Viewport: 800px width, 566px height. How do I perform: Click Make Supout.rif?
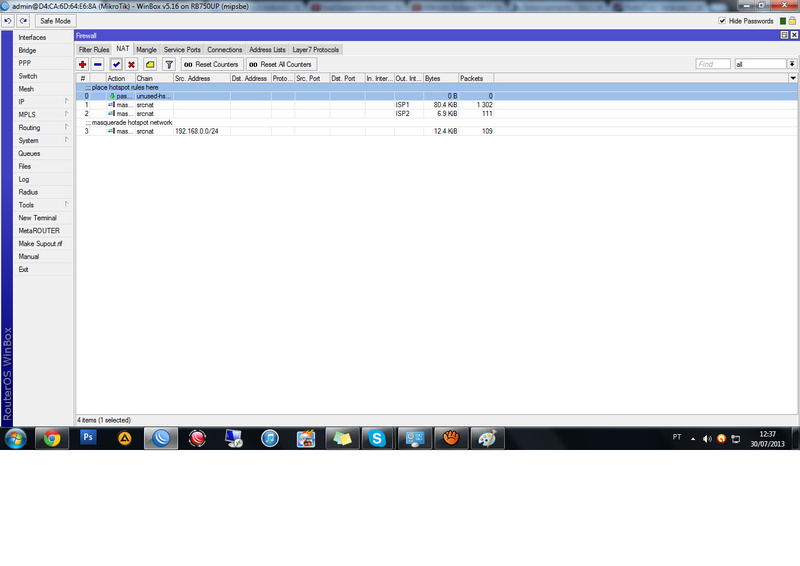[x=43, y=243]
